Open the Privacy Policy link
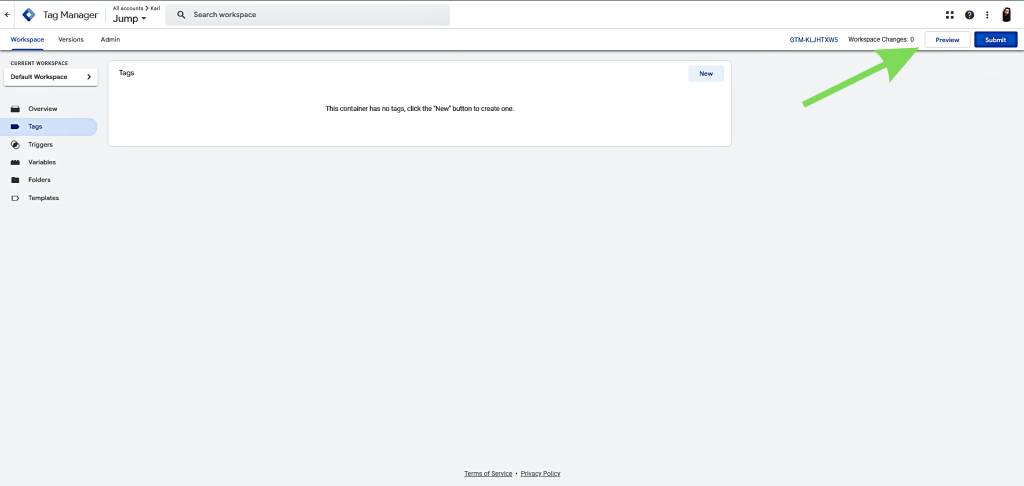Screen dimensions: 1024x486 (x=540, y=473)
